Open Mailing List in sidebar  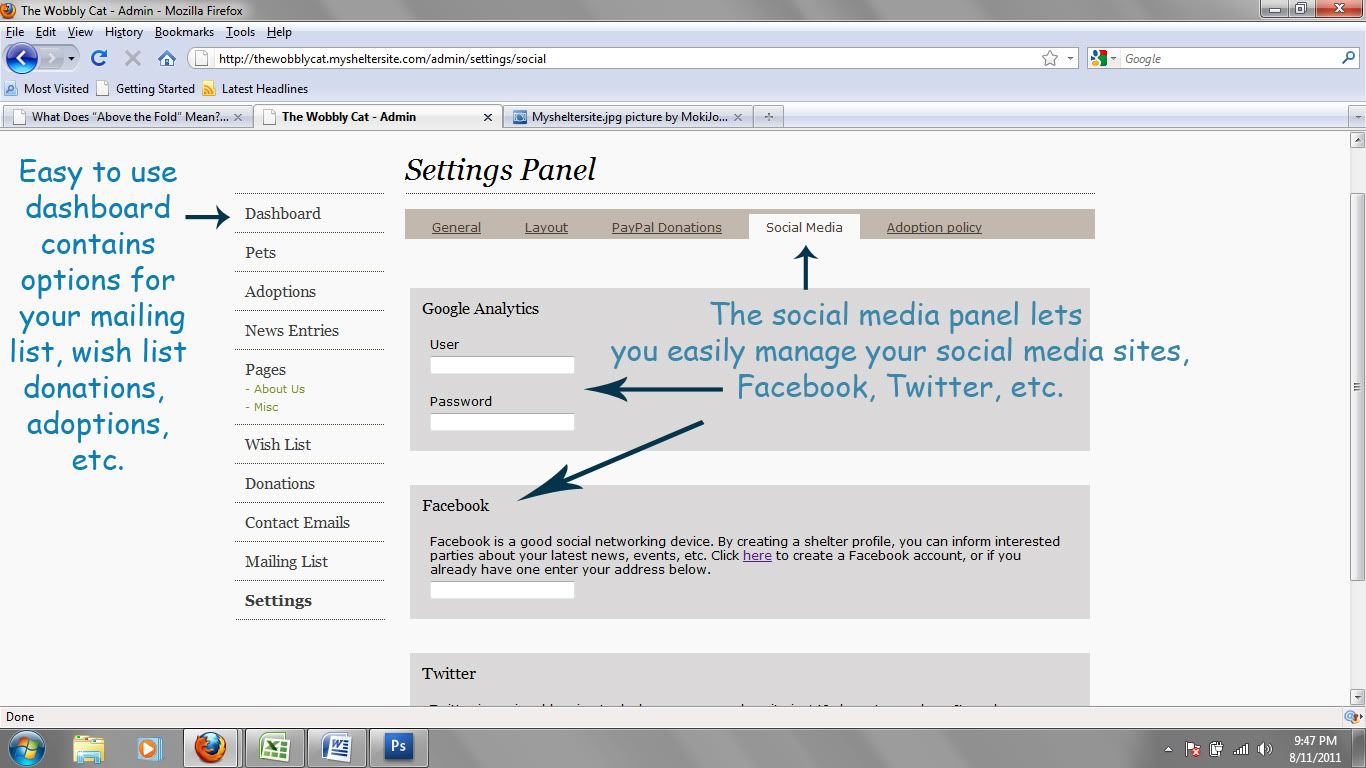(286, 561)
